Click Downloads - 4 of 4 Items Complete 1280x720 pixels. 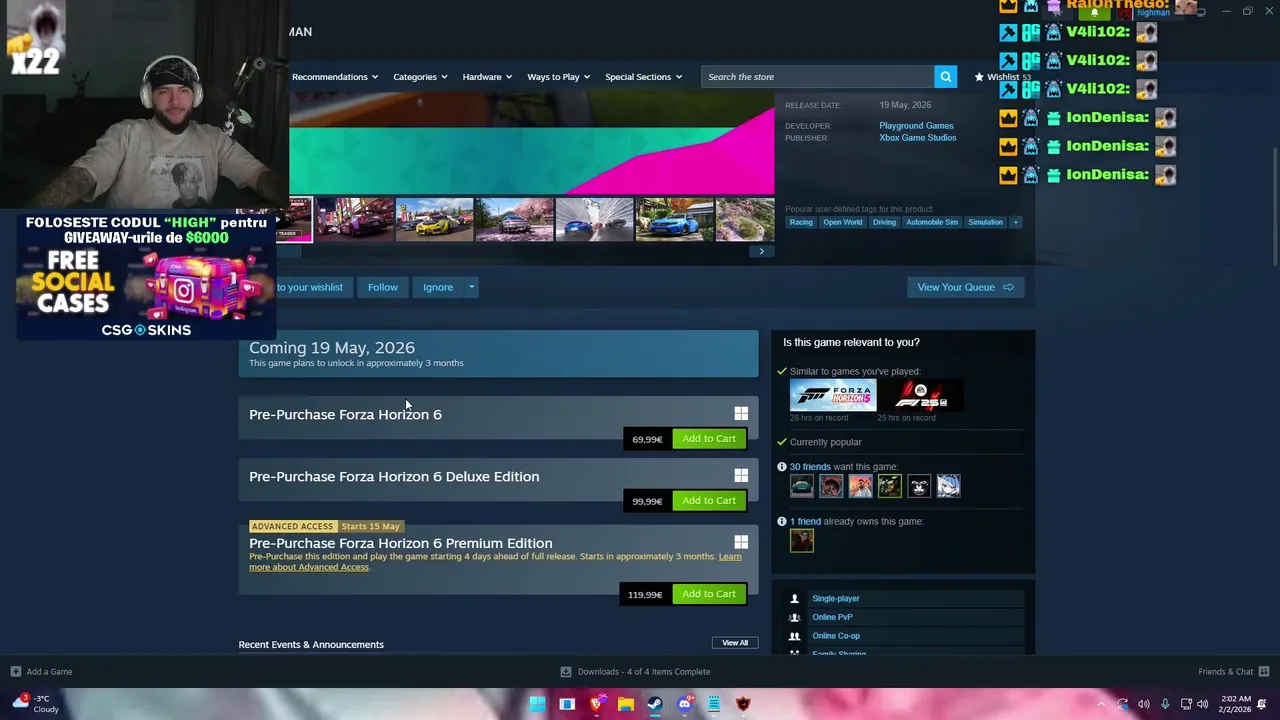[644, 672]
